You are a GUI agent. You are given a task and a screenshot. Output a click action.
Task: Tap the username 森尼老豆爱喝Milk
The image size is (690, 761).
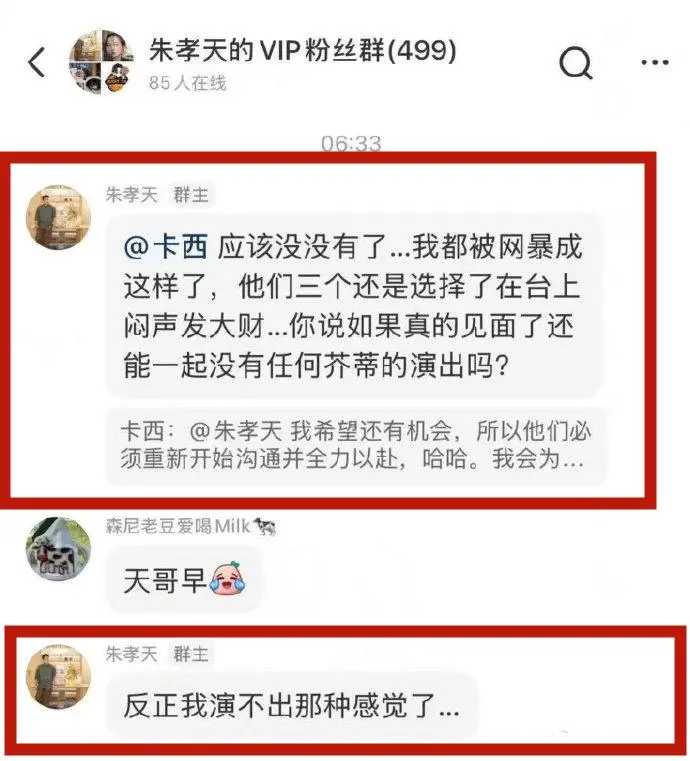point(191,526)
